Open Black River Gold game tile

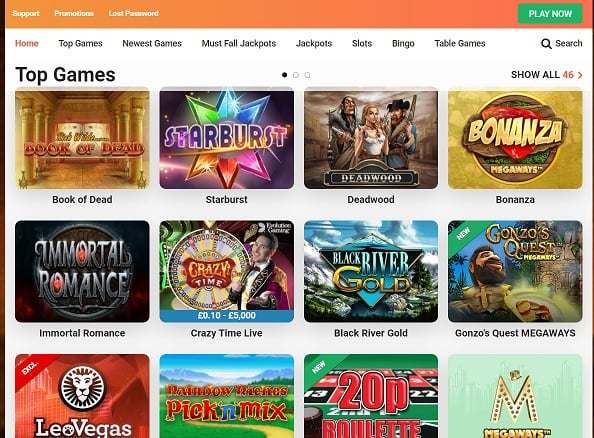[371, 271]
